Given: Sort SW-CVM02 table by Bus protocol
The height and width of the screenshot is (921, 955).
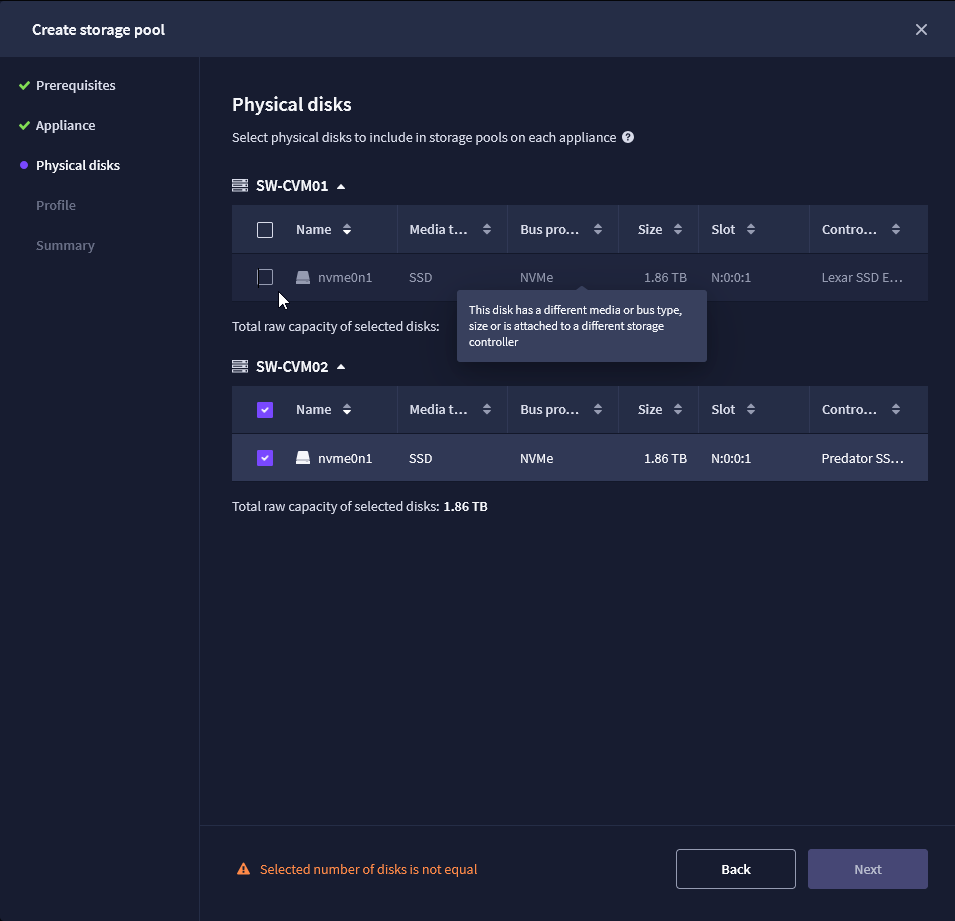Looking at the screenshot, I should 597,409.
